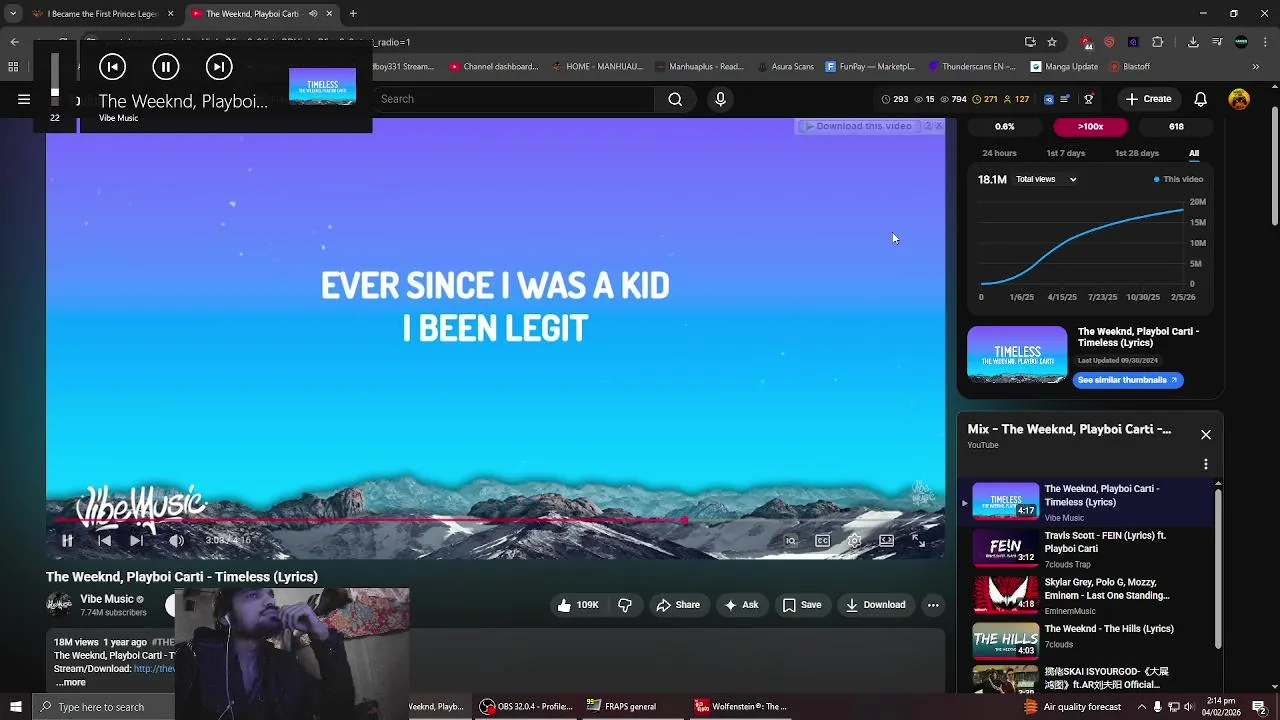
Task: Open the Windows Start menu
Action: coord(15,707)
